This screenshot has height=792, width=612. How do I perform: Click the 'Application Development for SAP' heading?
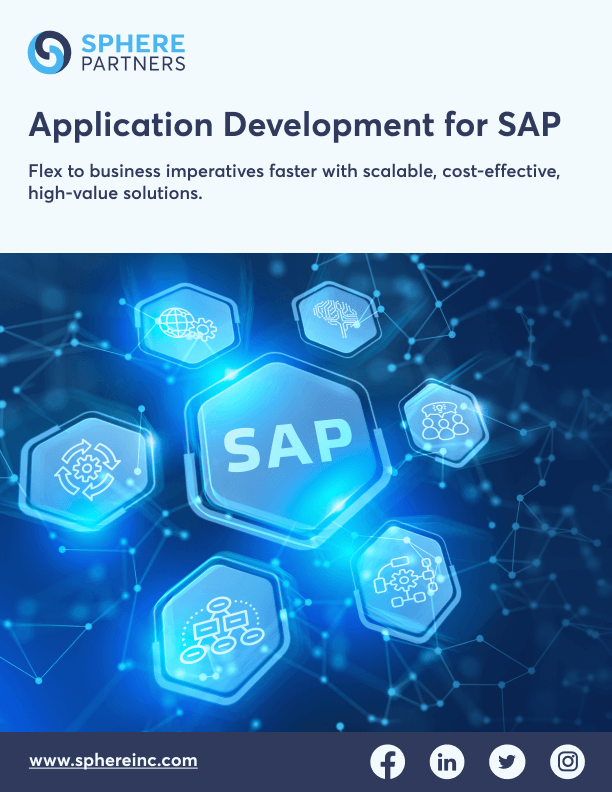[x=294, y=124]
